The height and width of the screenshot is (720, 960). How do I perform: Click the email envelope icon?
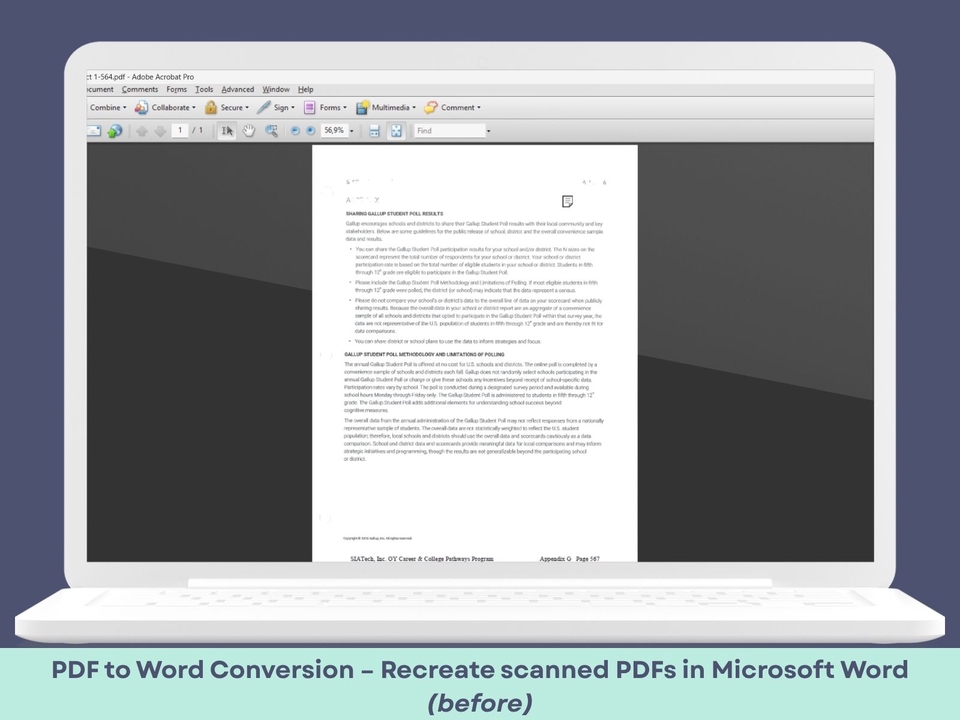tap(94, 131)
